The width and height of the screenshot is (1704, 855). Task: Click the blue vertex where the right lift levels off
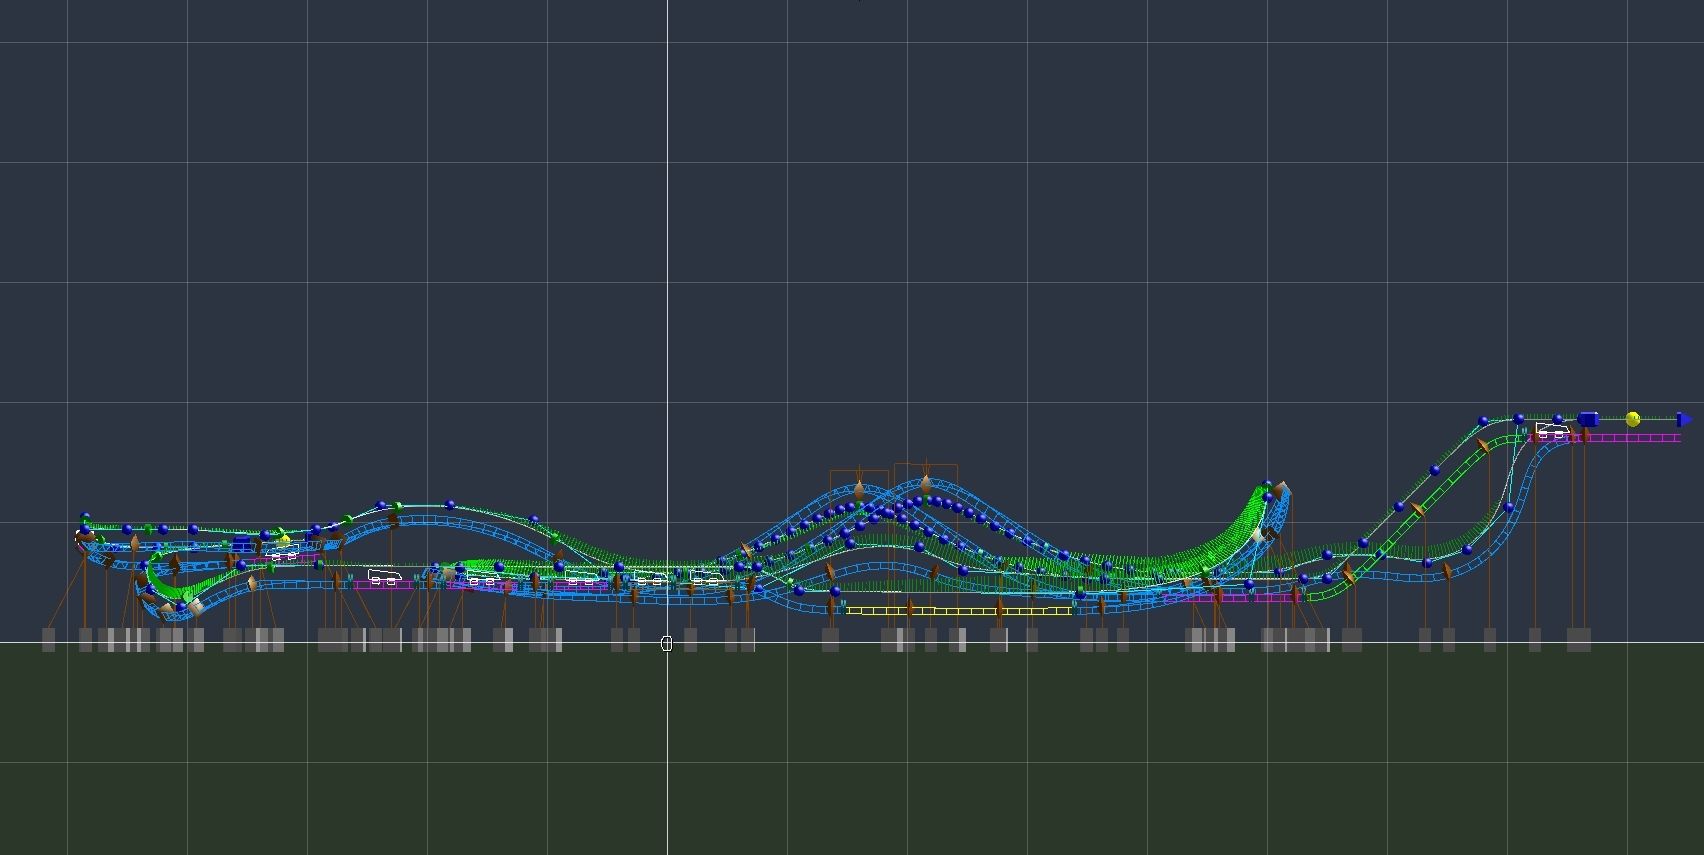(x=1484, y=421)
